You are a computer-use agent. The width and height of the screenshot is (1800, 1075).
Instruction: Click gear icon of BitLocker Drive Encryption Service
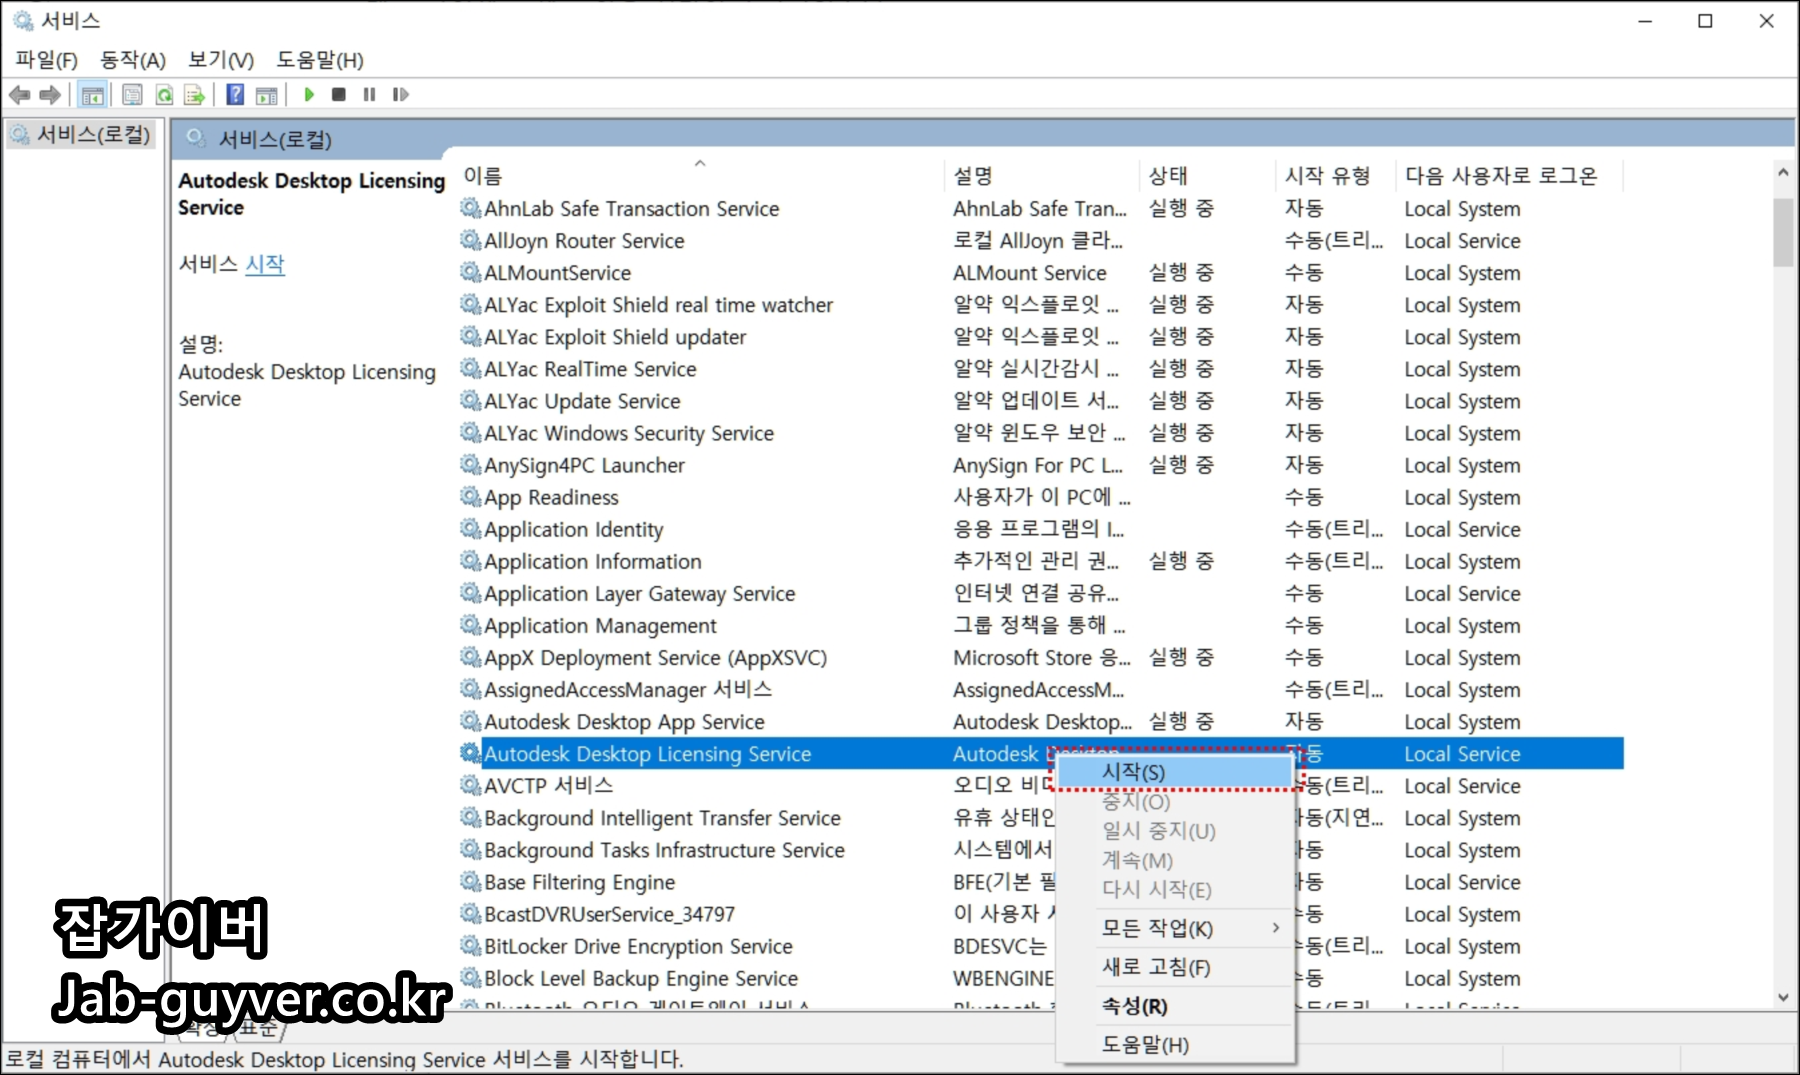(471, 946)
